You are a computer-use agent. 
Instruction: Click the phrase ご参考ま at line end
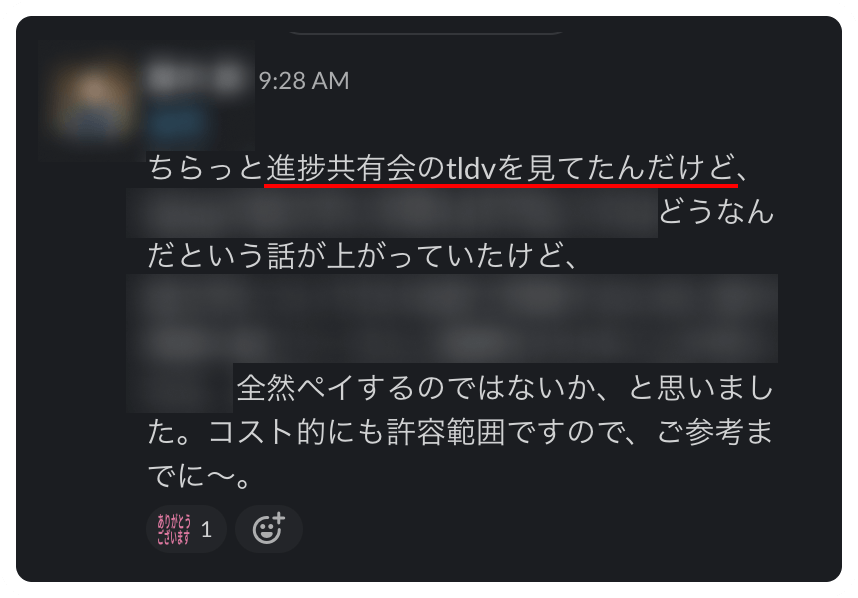pyautogui.click(x=715, y=432)
